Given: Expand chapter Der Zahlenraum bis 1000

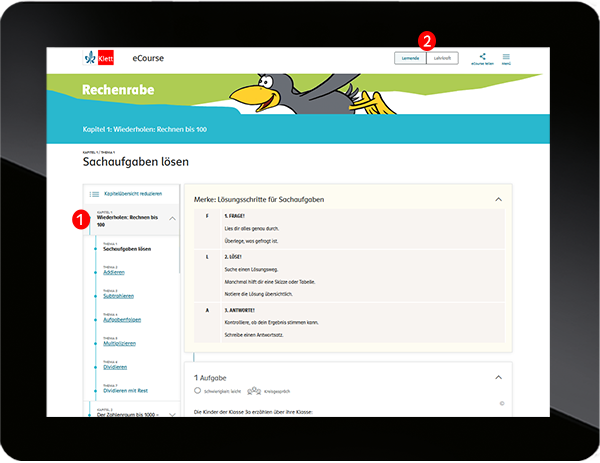Looking at the screenshot, I should coord(173,415).
